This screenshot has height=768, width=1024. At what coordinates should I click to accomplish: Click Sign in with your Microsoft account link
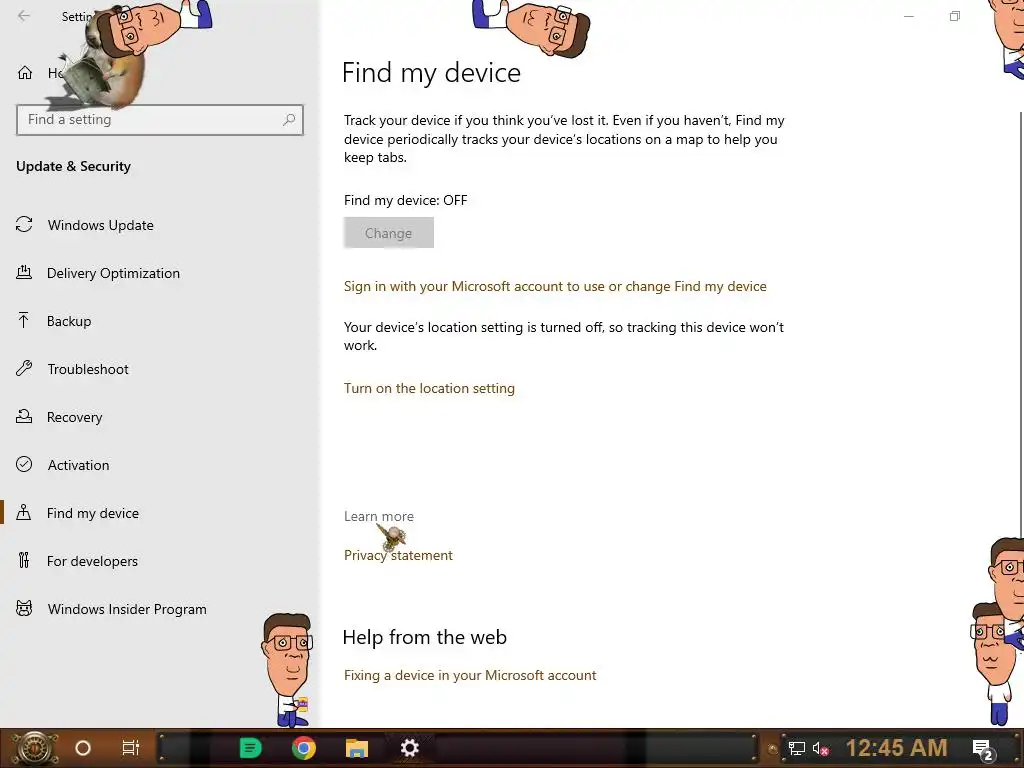pos(555,287)
